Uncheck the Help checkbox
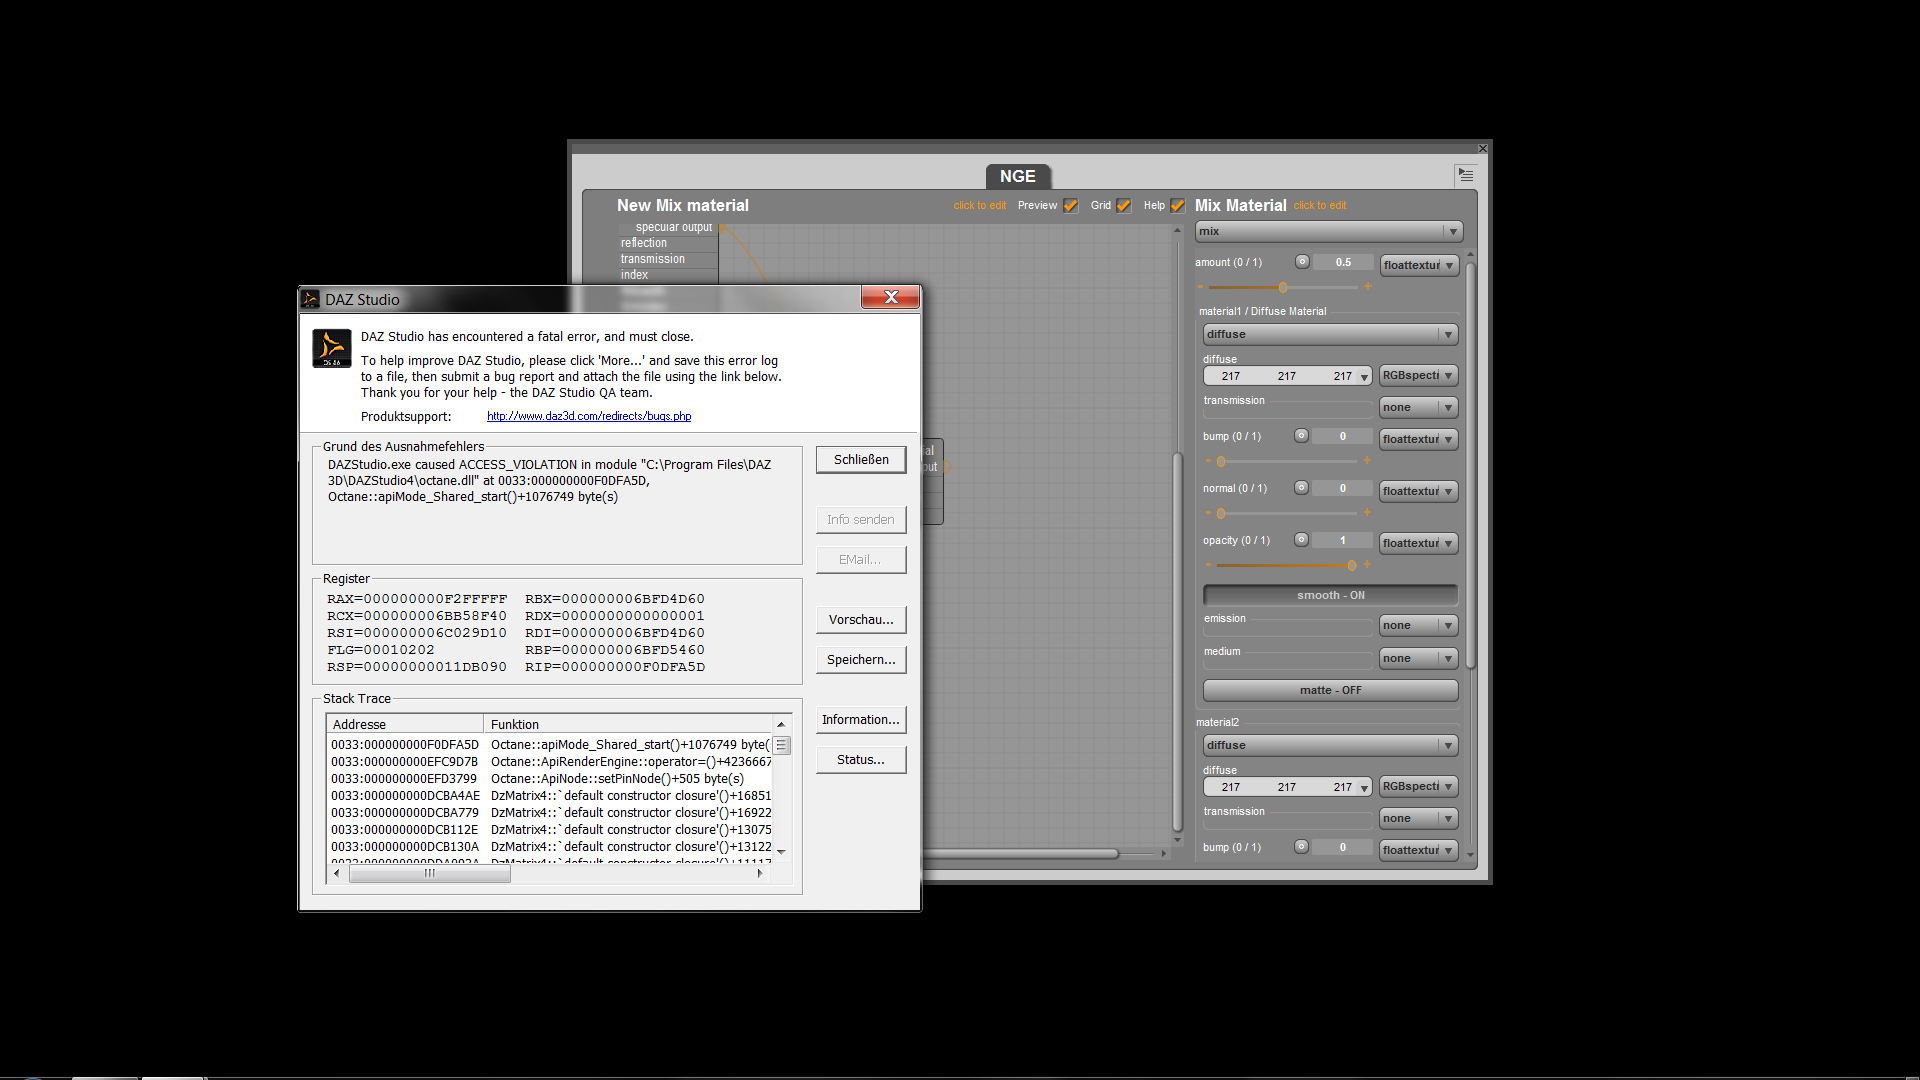Viewport: 1920px width, 1080px height. click(1177, 206)
